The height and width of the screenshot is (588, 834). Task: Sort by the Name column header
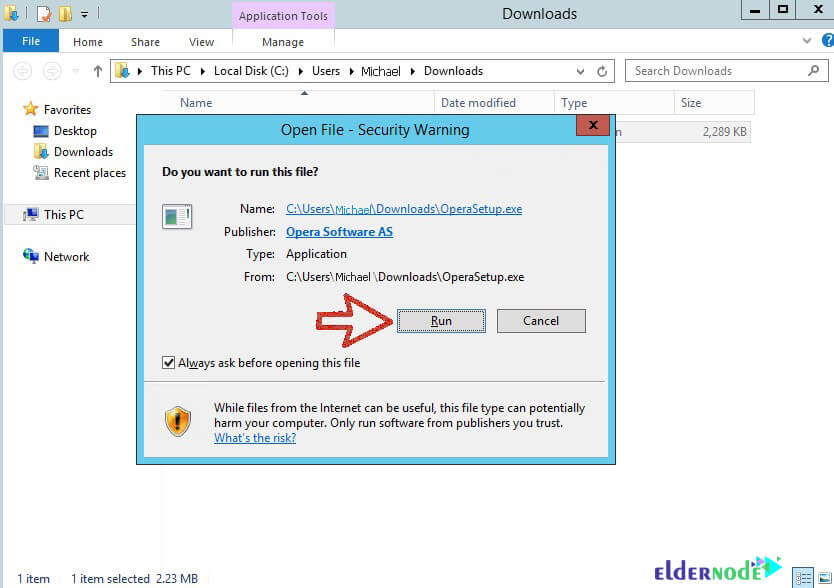[x=298, y=103]
